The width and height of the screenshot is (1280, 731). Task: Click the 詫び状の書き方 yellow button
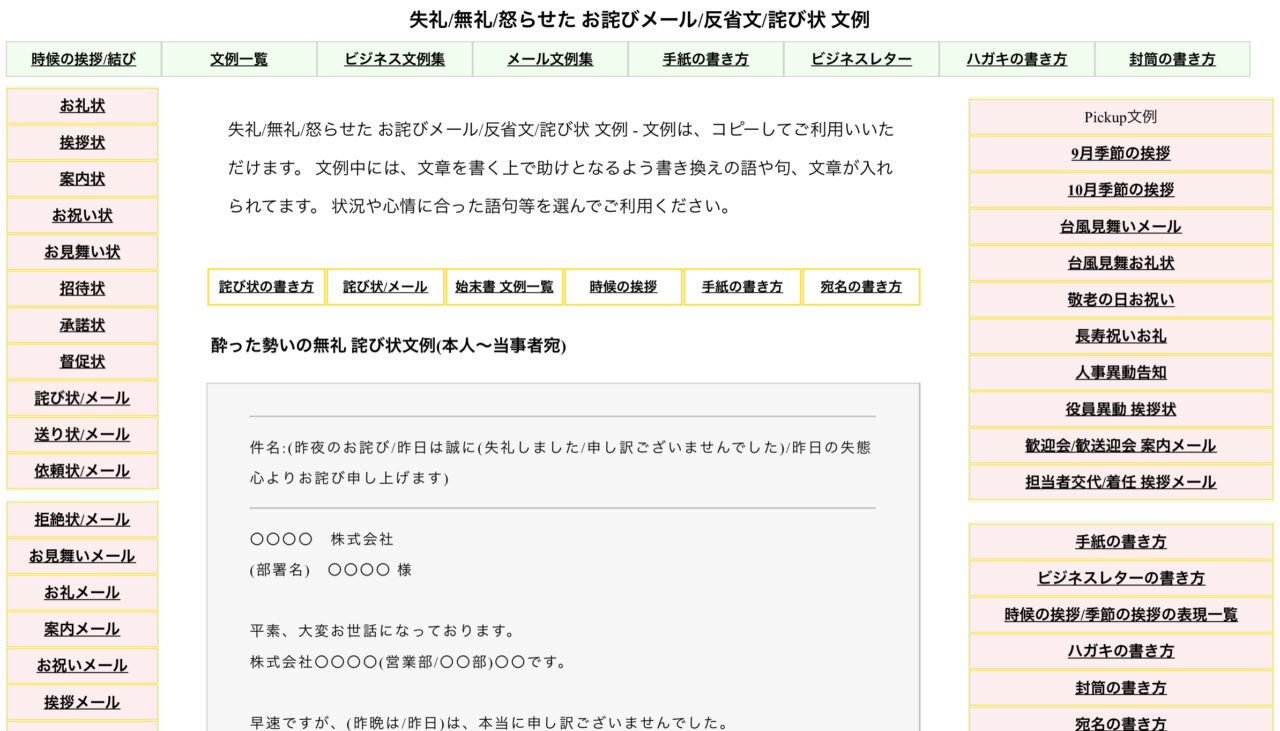pos(267,286)
